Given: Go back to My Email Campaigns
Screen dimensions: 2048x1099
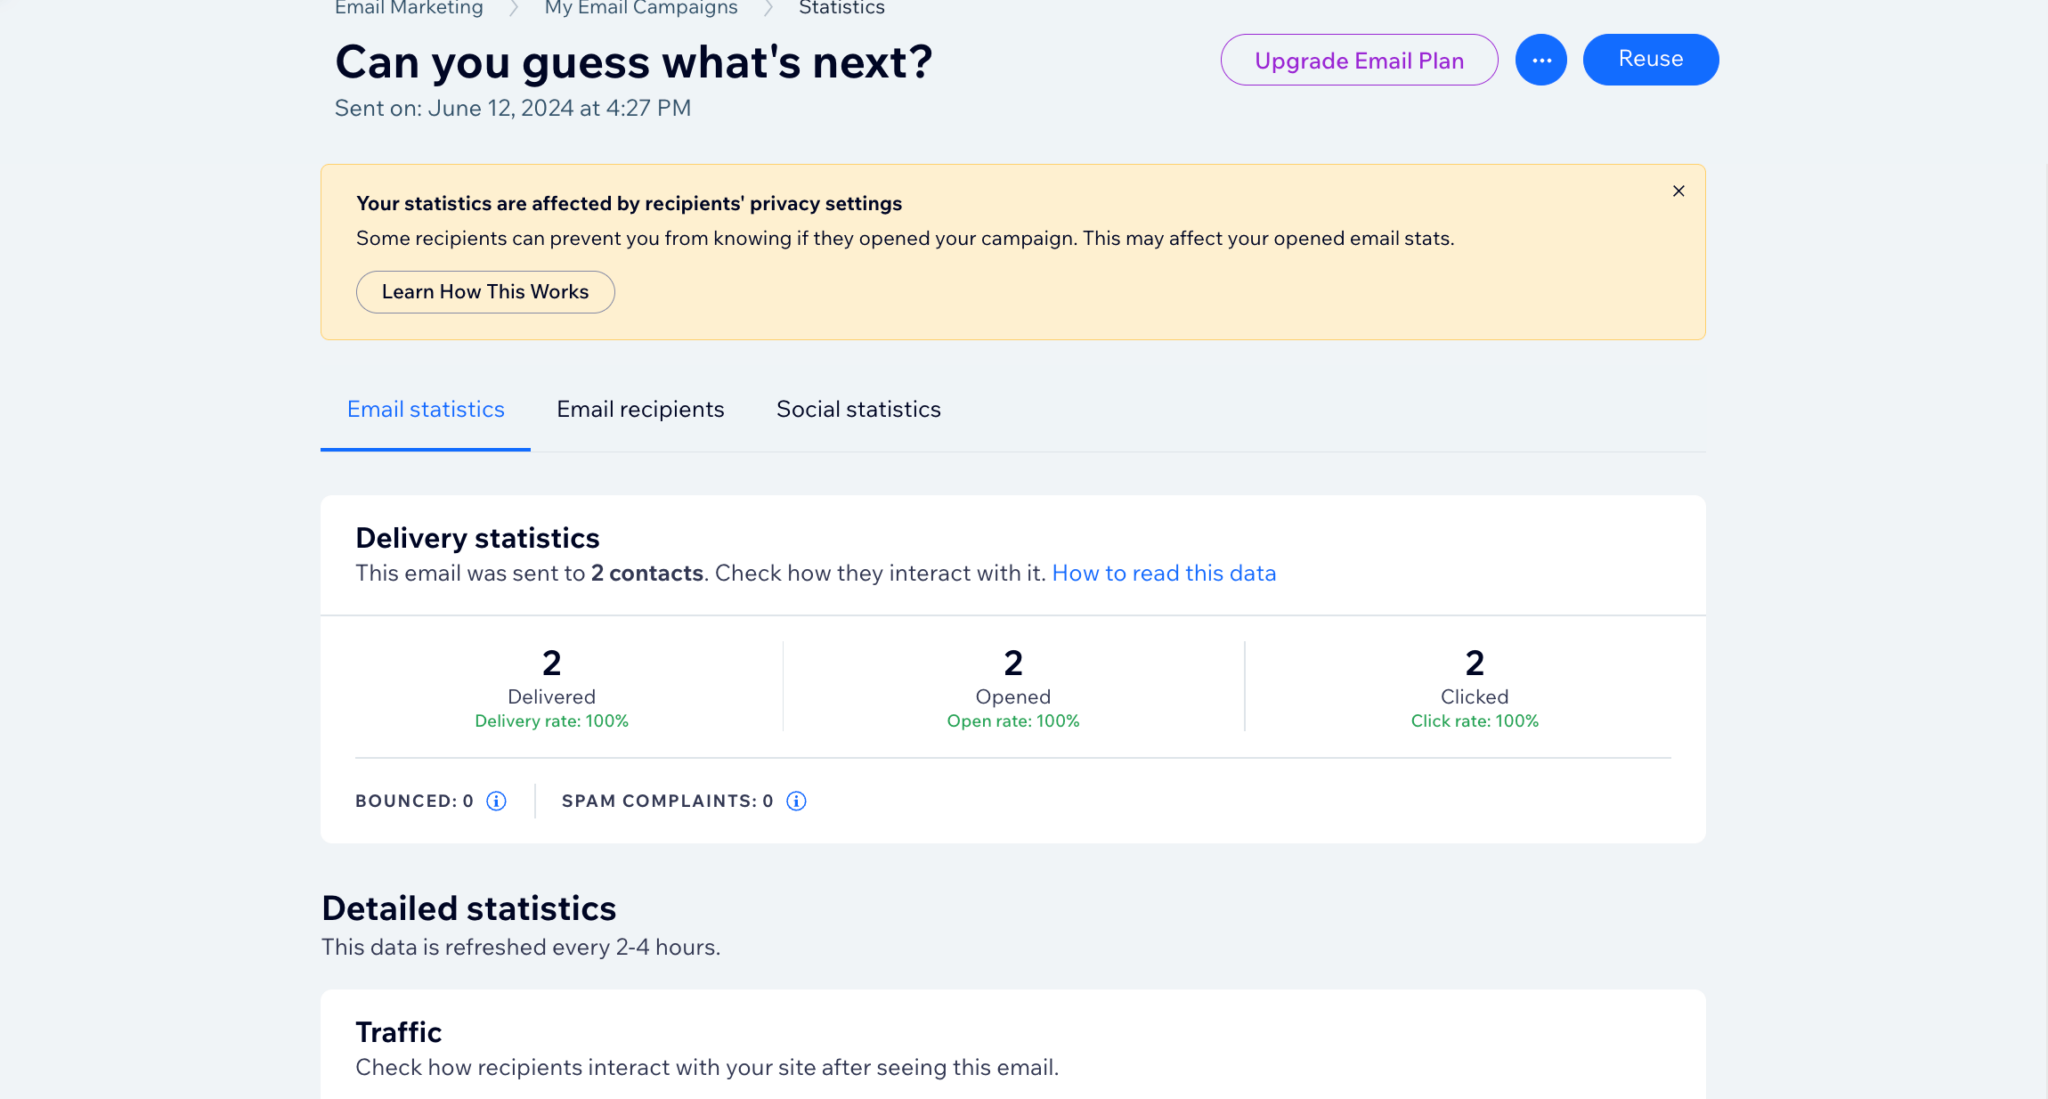Looking at the screenshot, I should [x=640, y=8].
